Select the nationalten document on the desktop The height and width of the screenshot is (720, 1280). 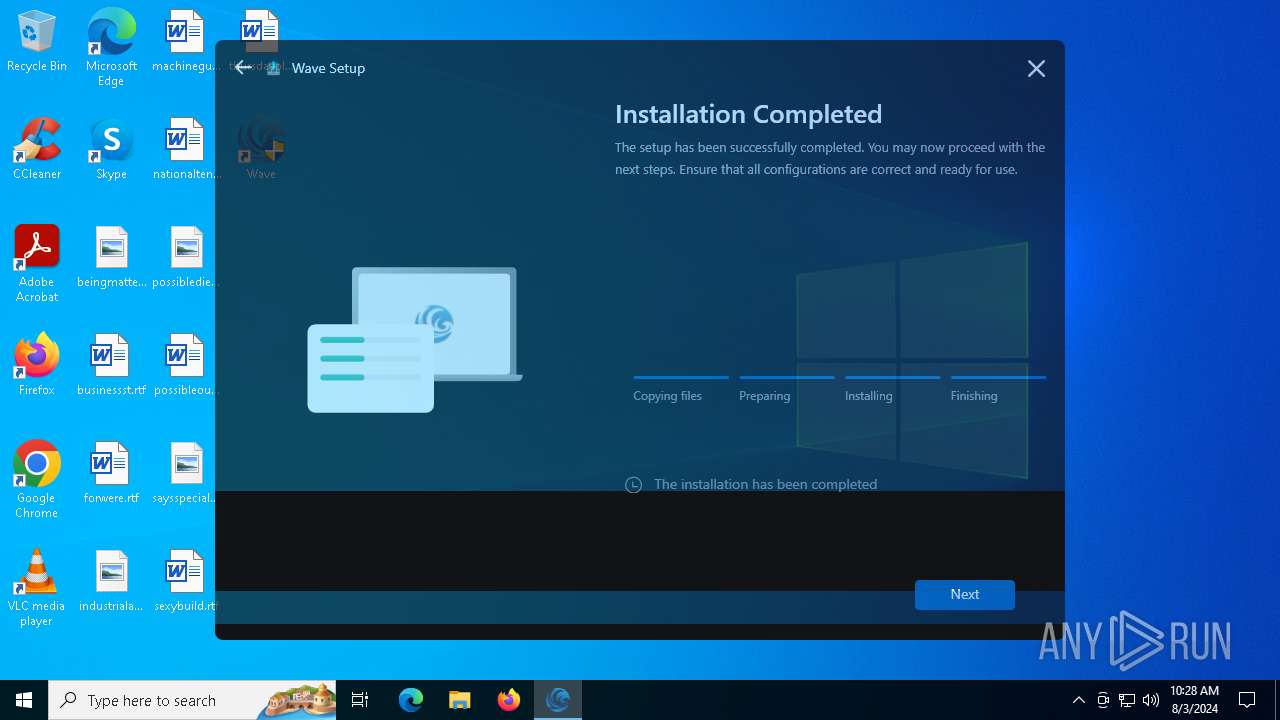coord(185,150)
